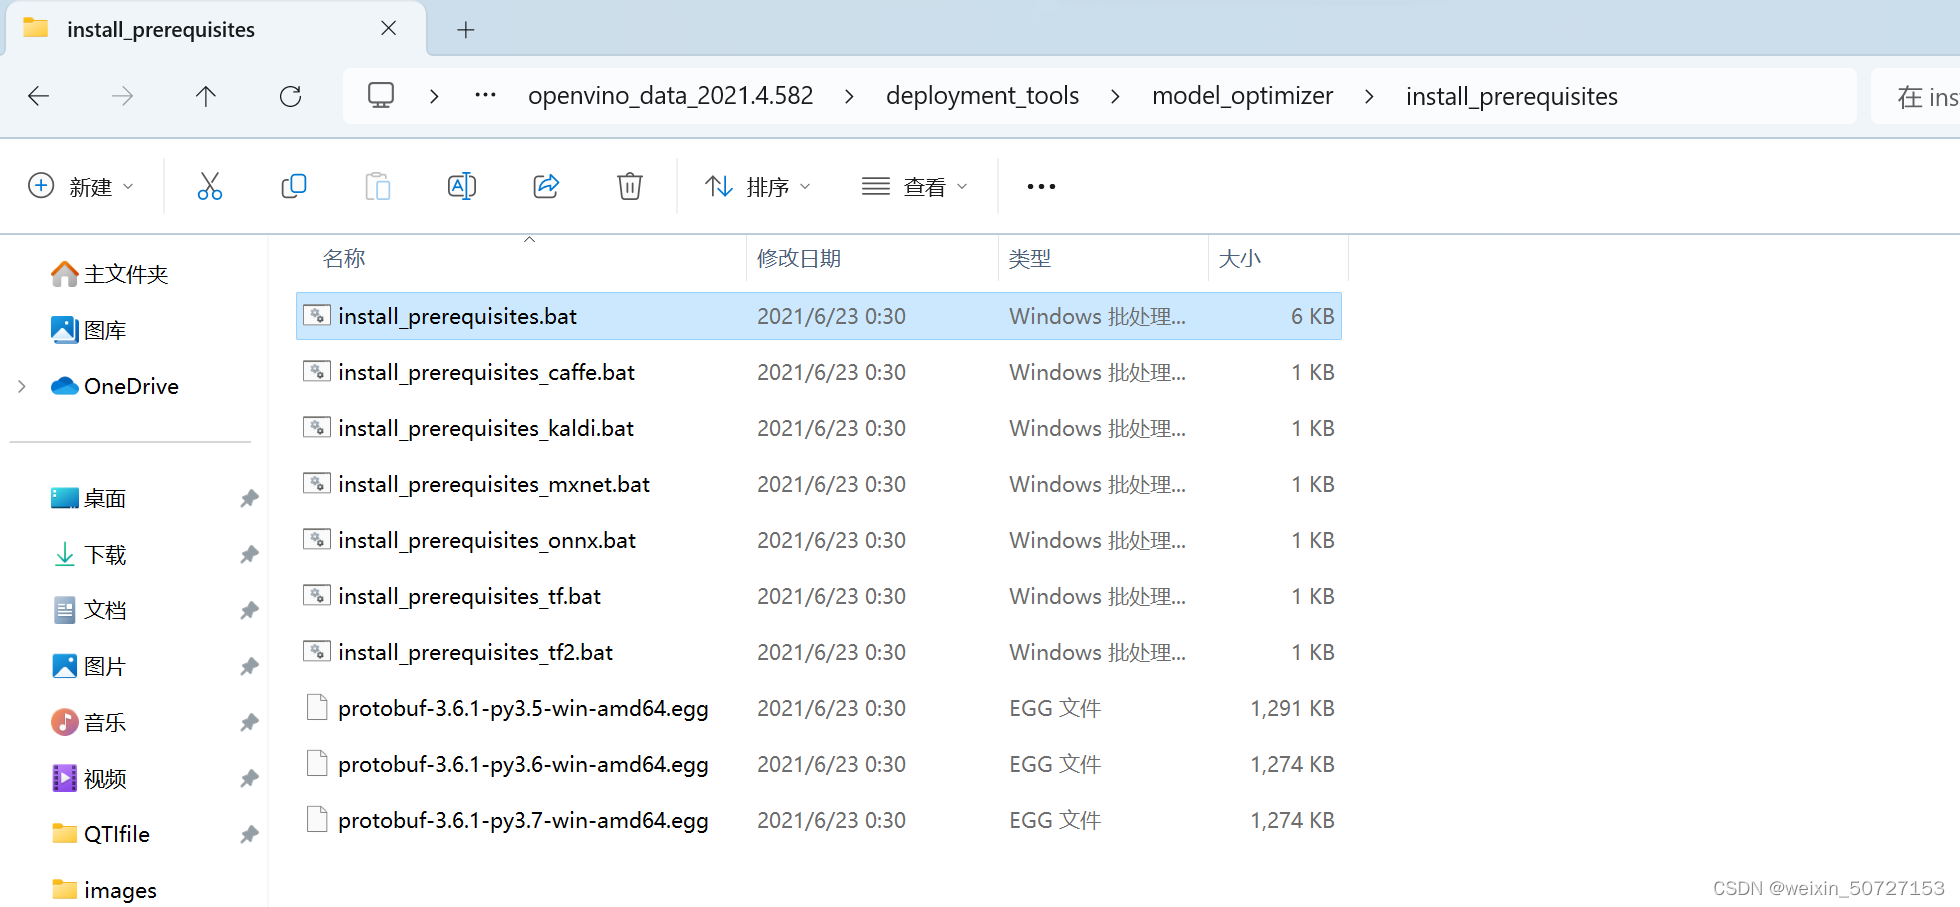Open chevron after model_optimizer

[1369, 96]
